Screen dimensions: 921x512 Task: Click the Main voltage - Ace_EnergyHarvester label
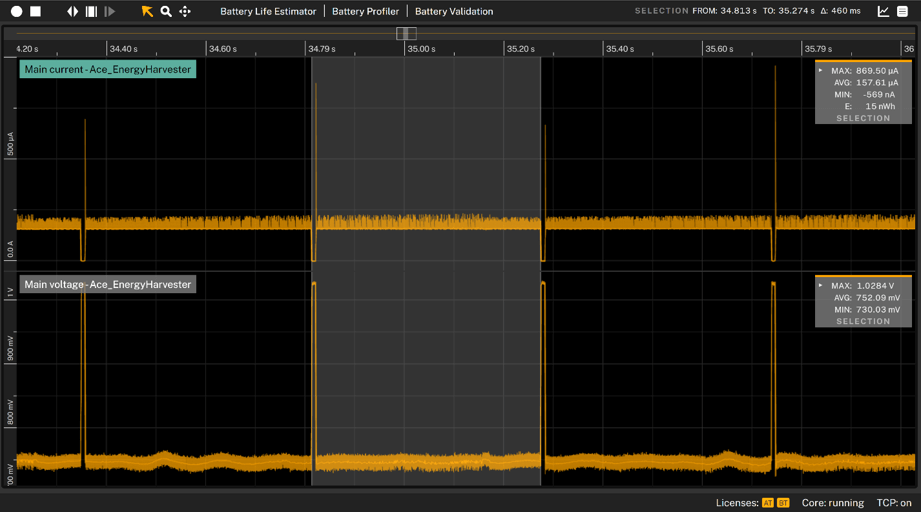point(108,284)
